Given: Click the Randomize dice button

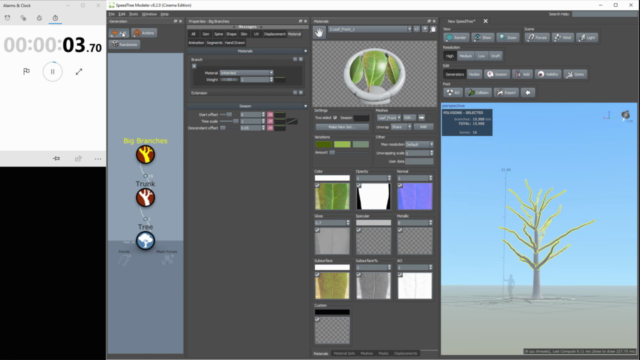Looking at the screenshot, I should [124, 44].
